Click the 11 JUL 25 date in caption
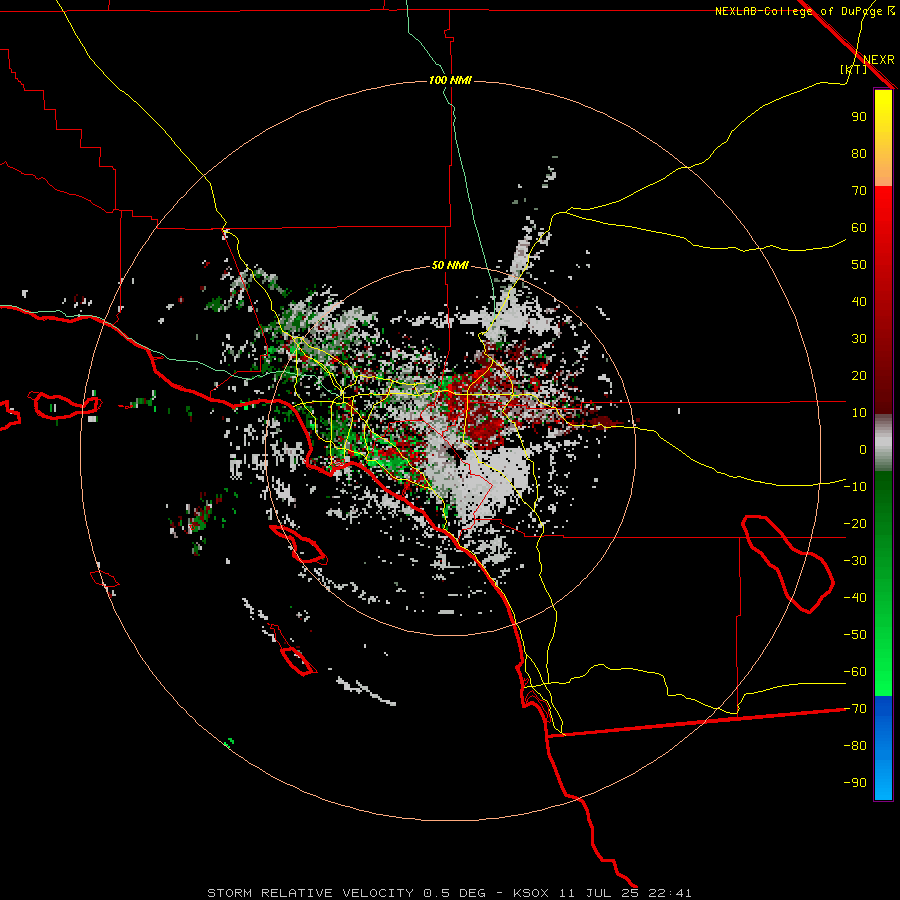This screenshot has width=900, height=900. (x=598, y=893)
